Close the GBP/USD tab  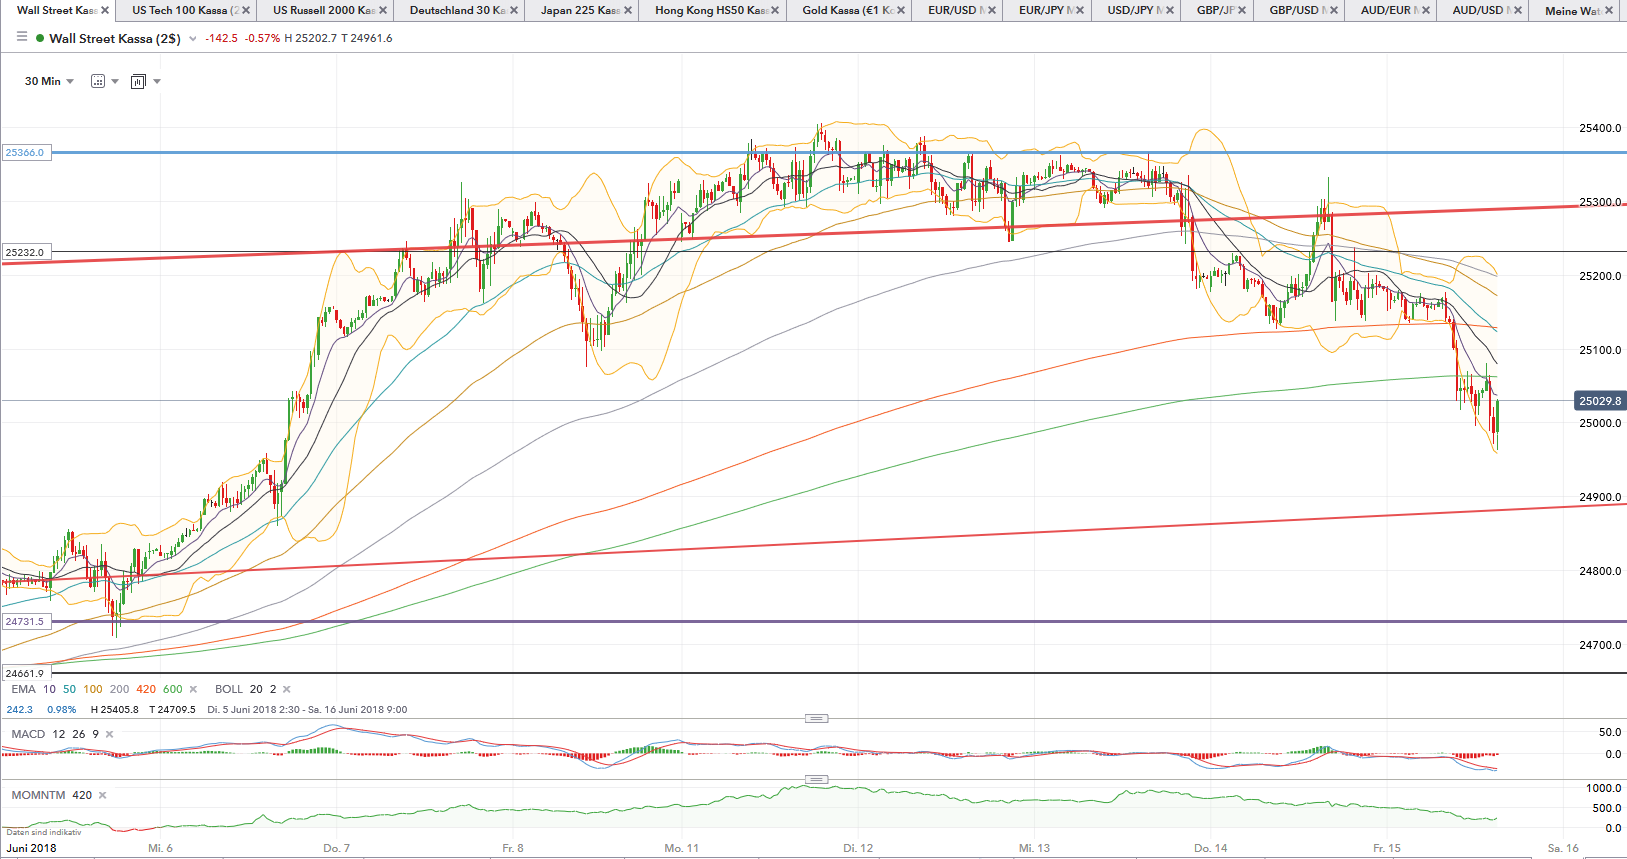[1334, 10]
